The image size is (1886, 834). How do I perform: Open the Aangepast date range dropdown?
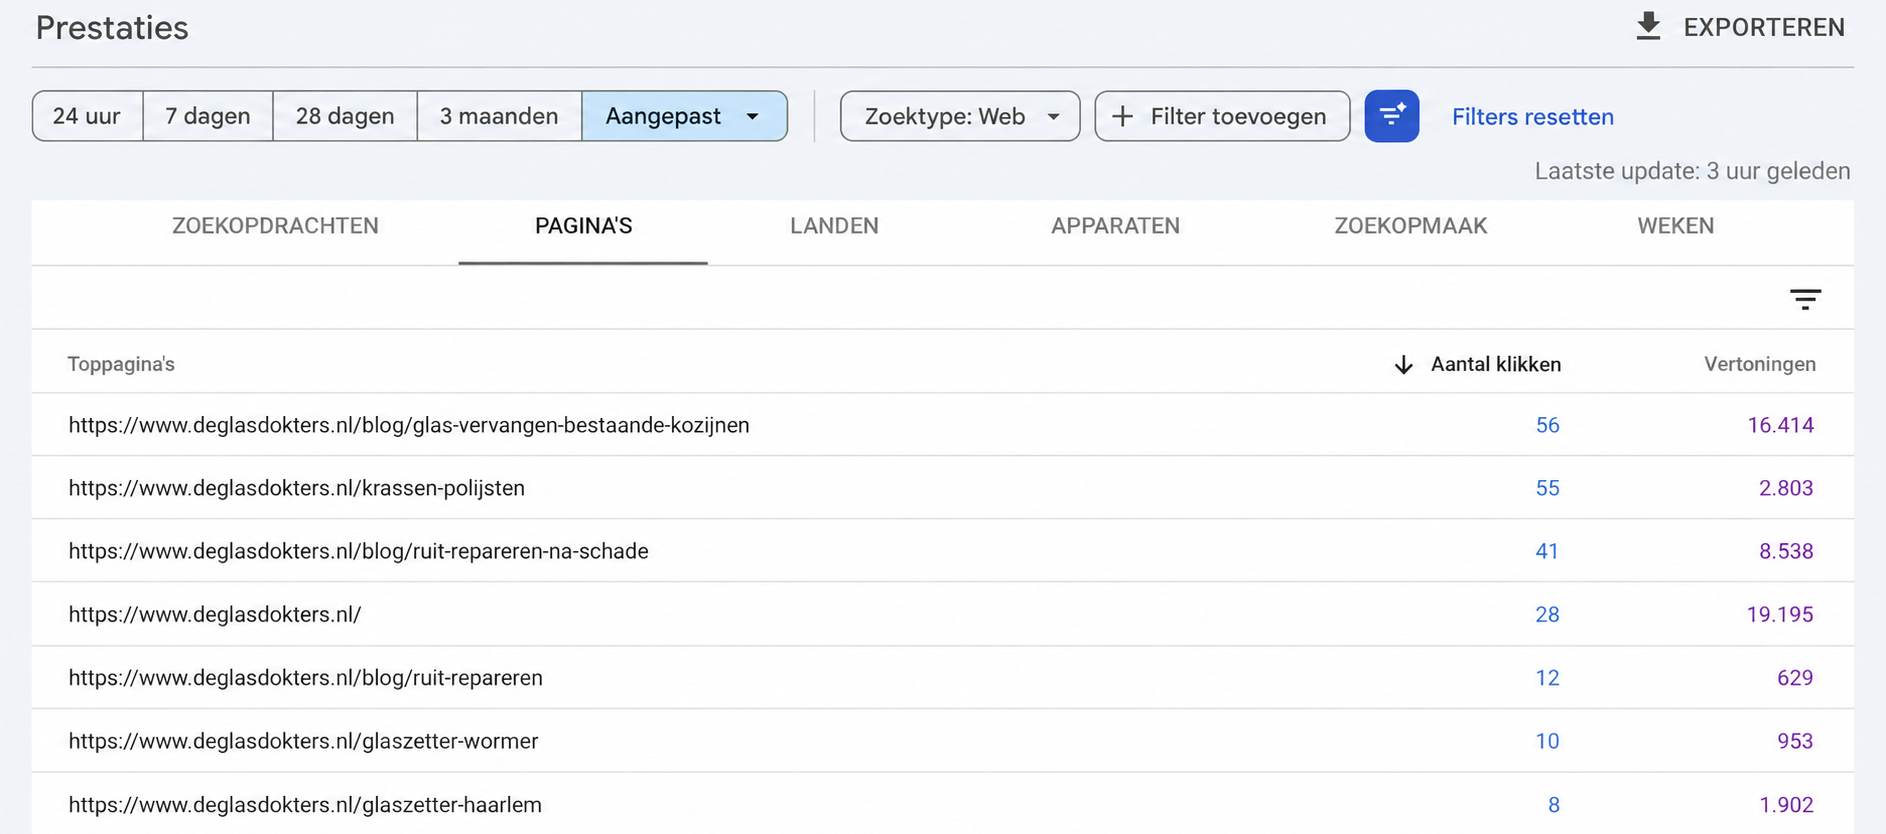pos(684,116)
